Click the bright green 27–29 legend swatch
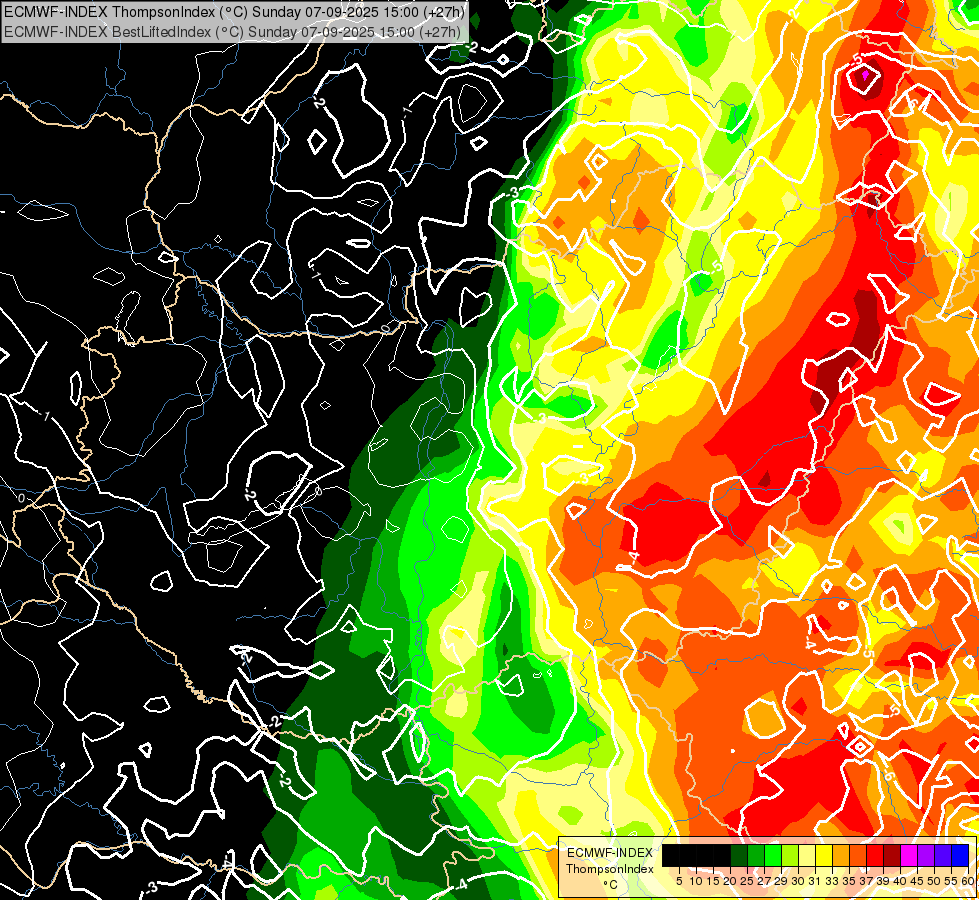 tap(773, 855)
